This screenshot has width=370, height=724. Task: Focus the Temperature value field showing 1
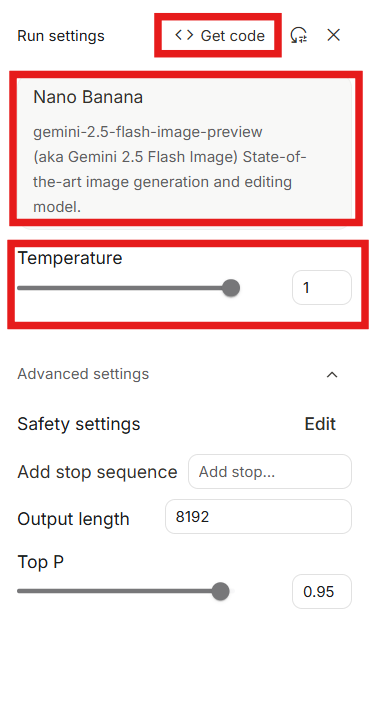(322, 288)
